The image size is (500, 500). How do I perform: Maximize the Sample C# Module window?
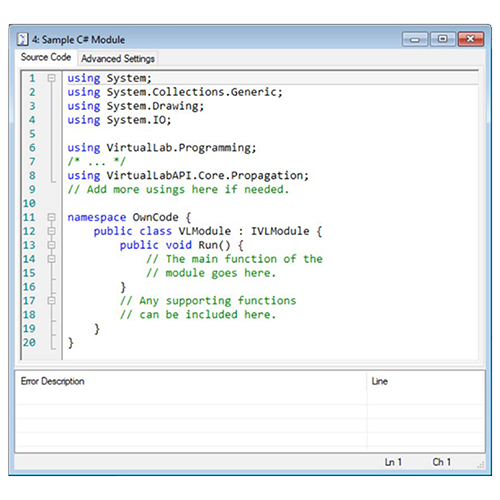(442, 39)
